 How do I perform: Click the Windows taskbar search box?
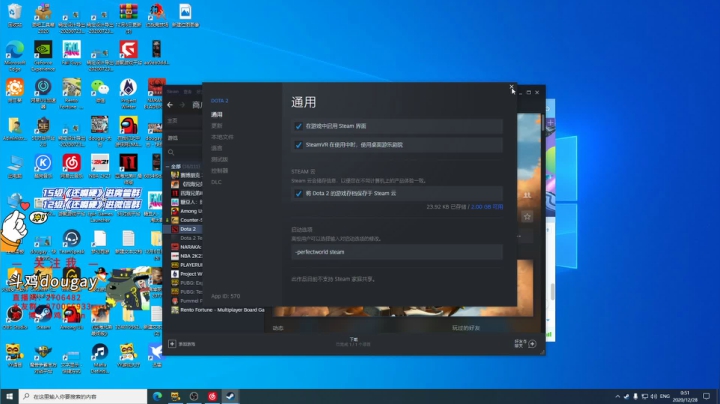coord(83,396)
